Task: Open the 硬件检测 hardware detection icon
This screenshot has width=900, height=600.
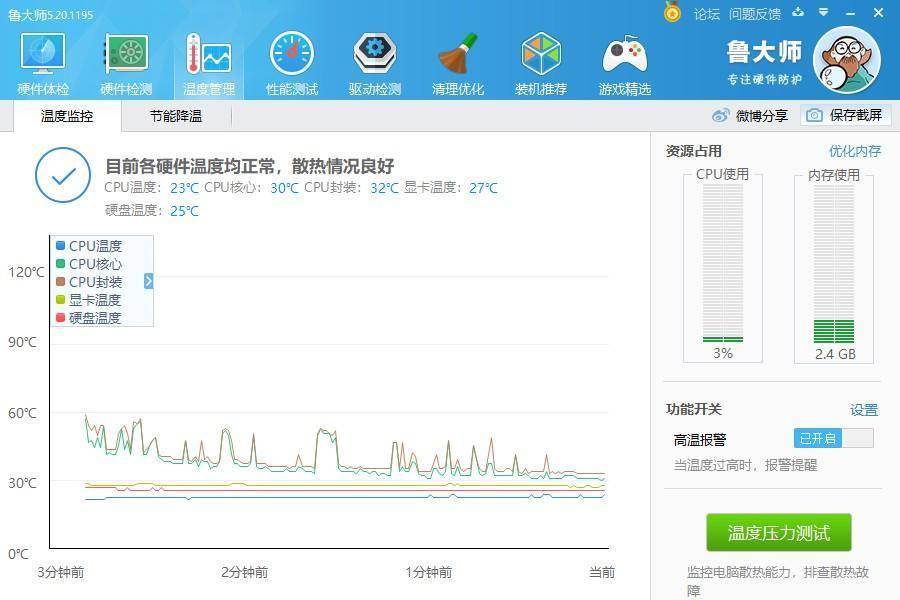Action: click(126, 53)
